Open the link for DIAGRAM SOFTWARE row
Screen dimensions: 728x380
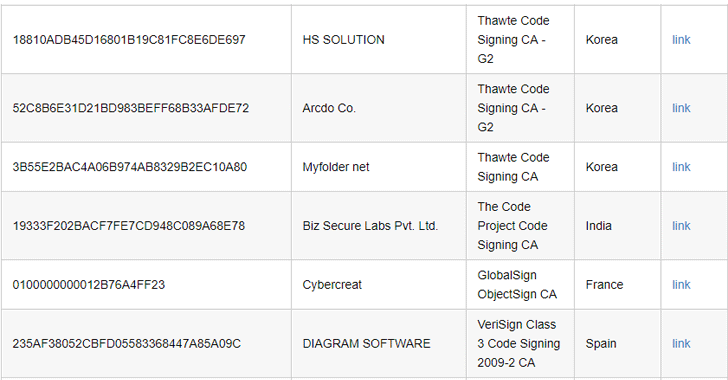click(681, 344)
